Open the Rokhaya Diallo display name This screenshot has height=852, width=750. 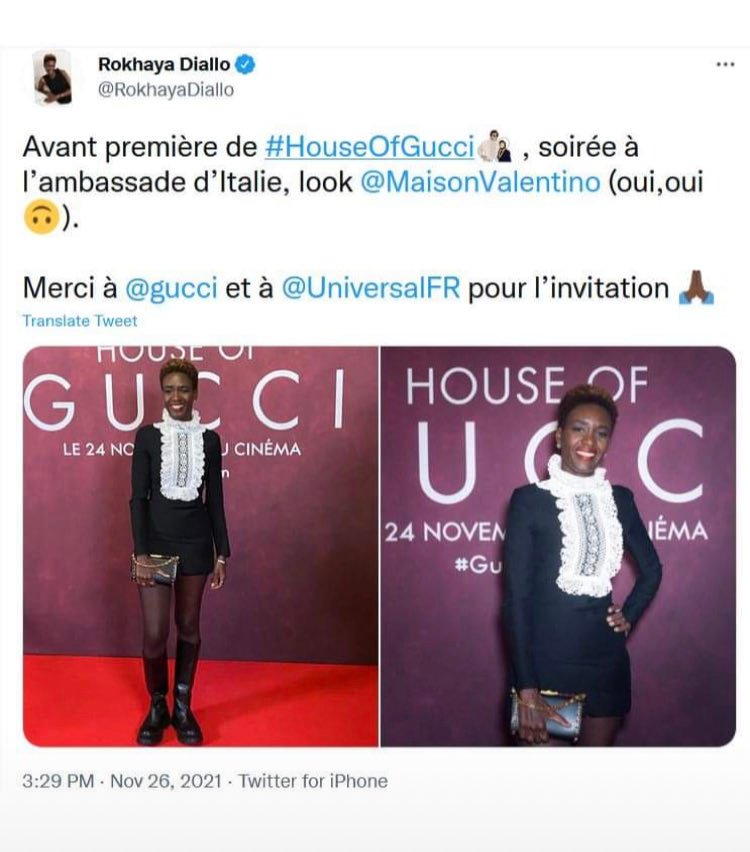pyautogui.click(x=164, y=64)
